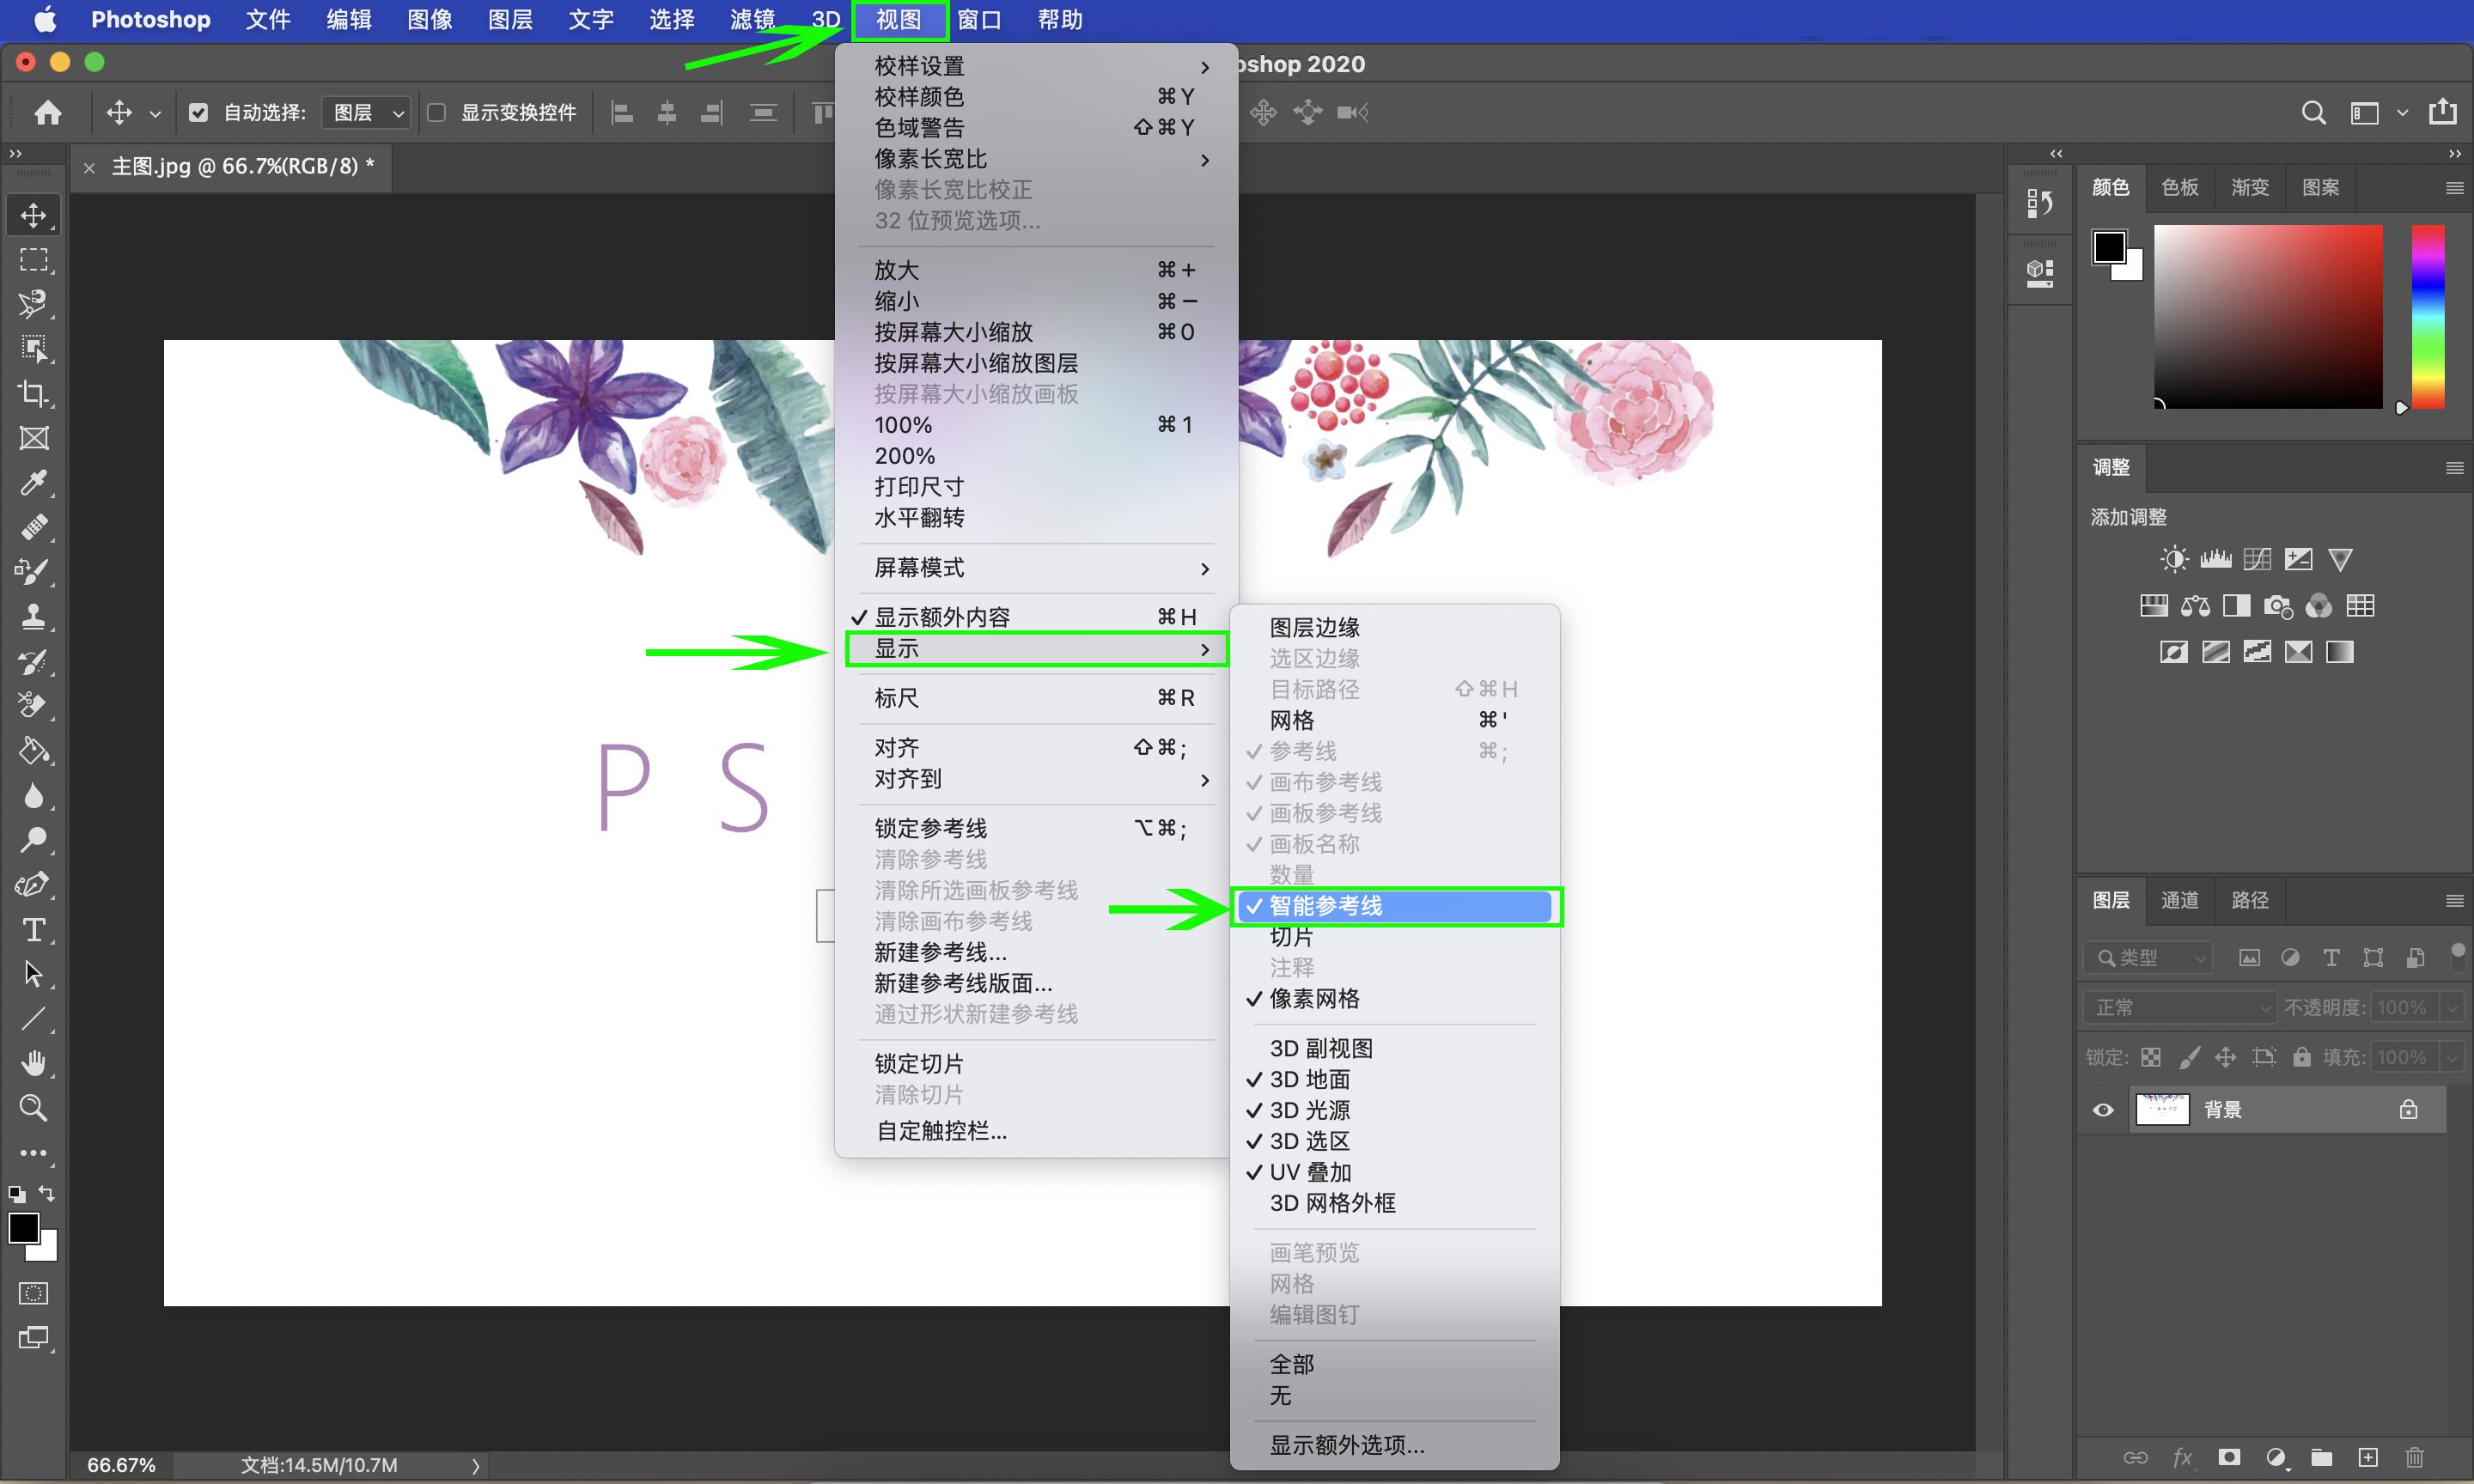Click 放大 zoom in entry

tap(1036, 270)
